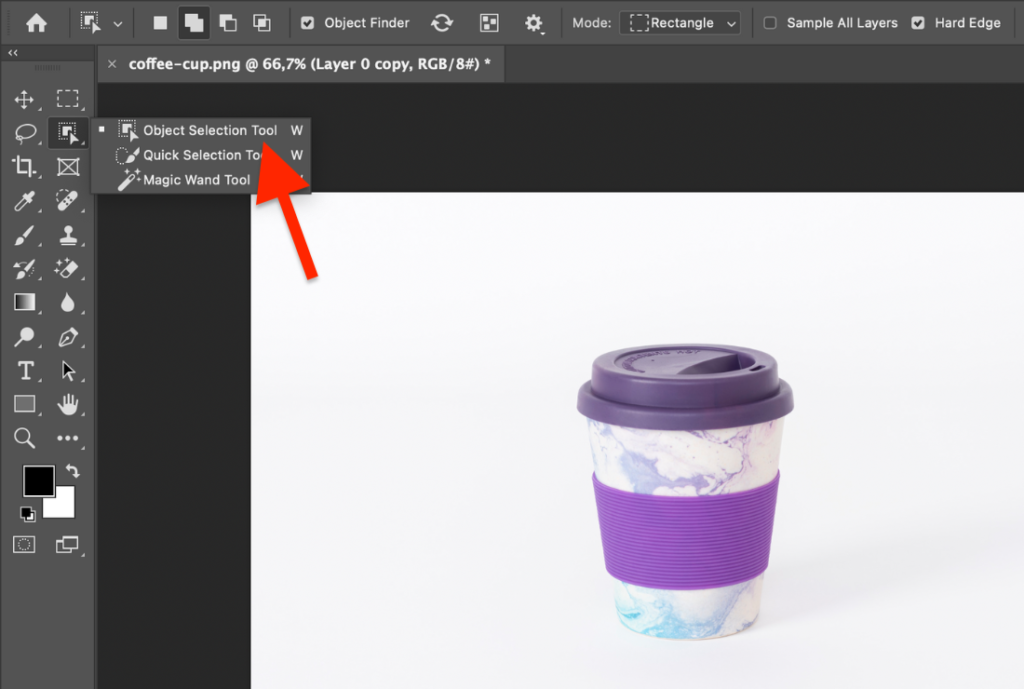The width and height of the screenshot is (1024, 689).
Task: Collapse the left toolbar with double chevron
Action: tap(12, 52)
